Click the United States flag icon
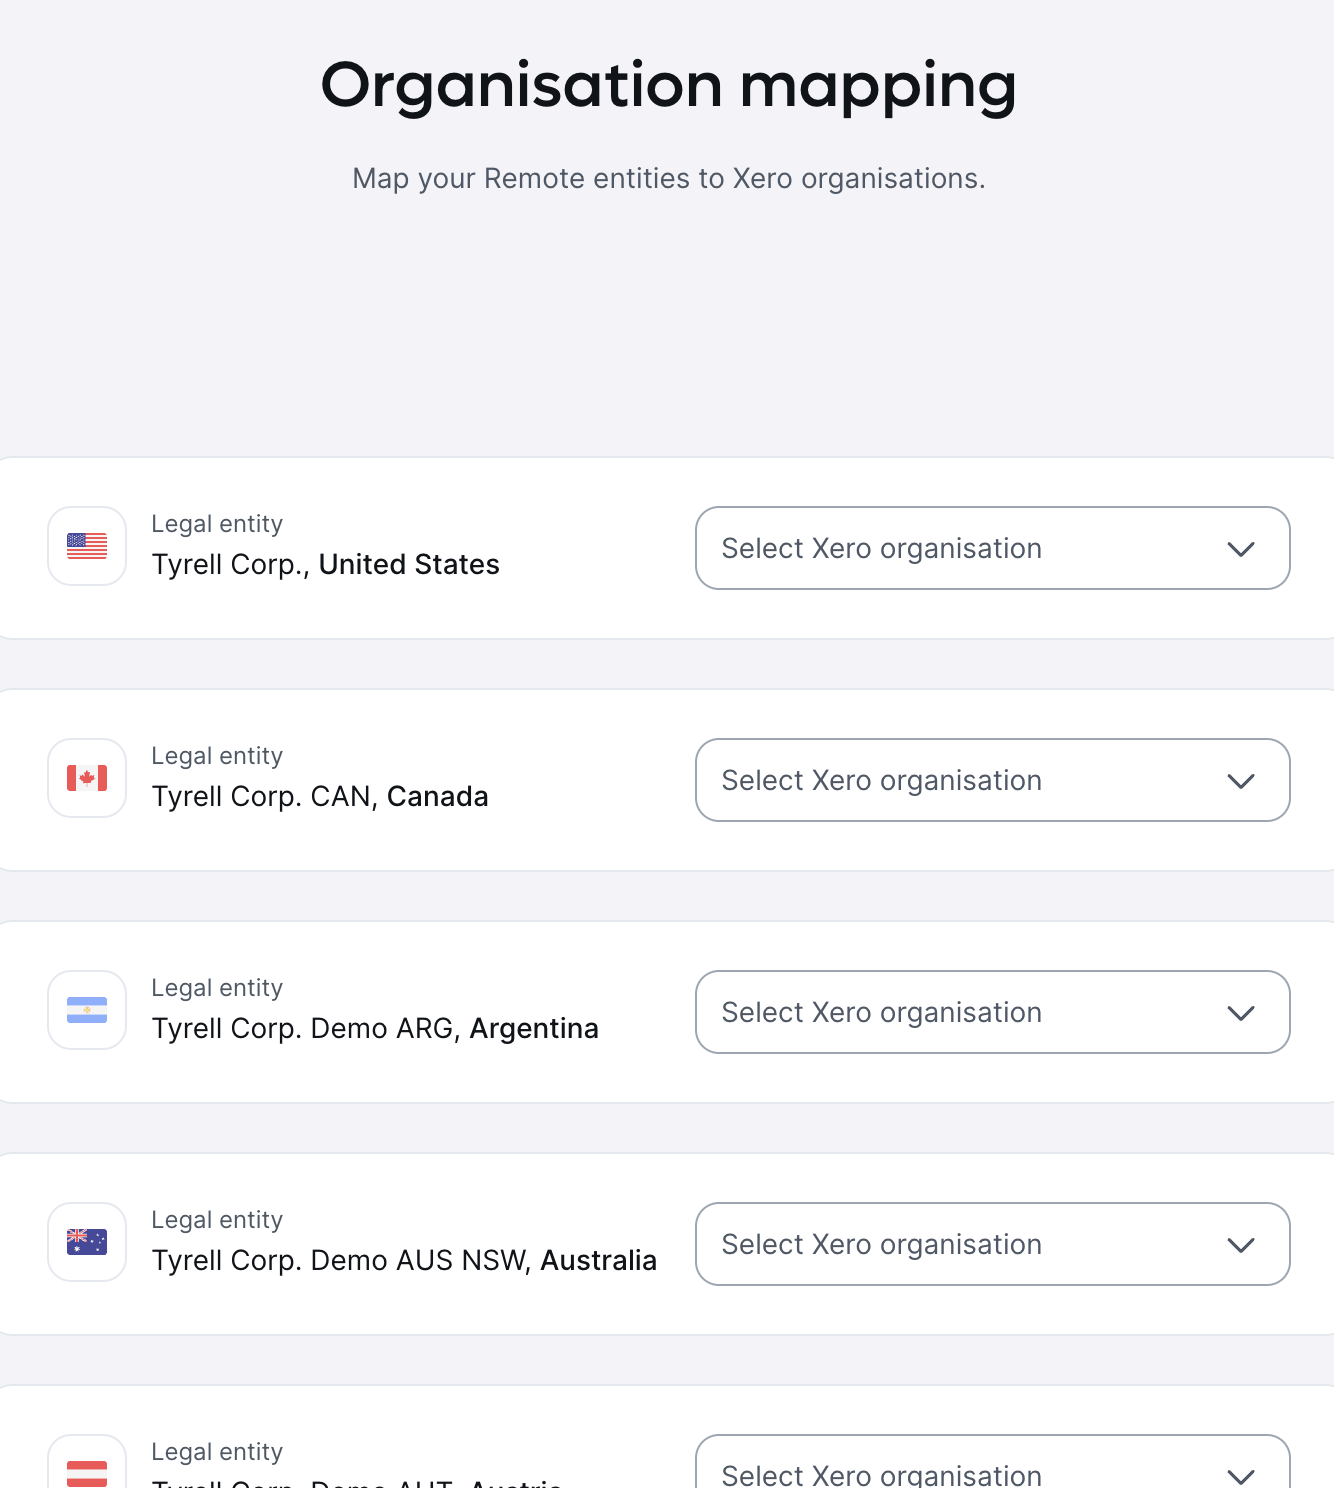The width and height of the screenshot is (1334, 1488). click(87, 546)
